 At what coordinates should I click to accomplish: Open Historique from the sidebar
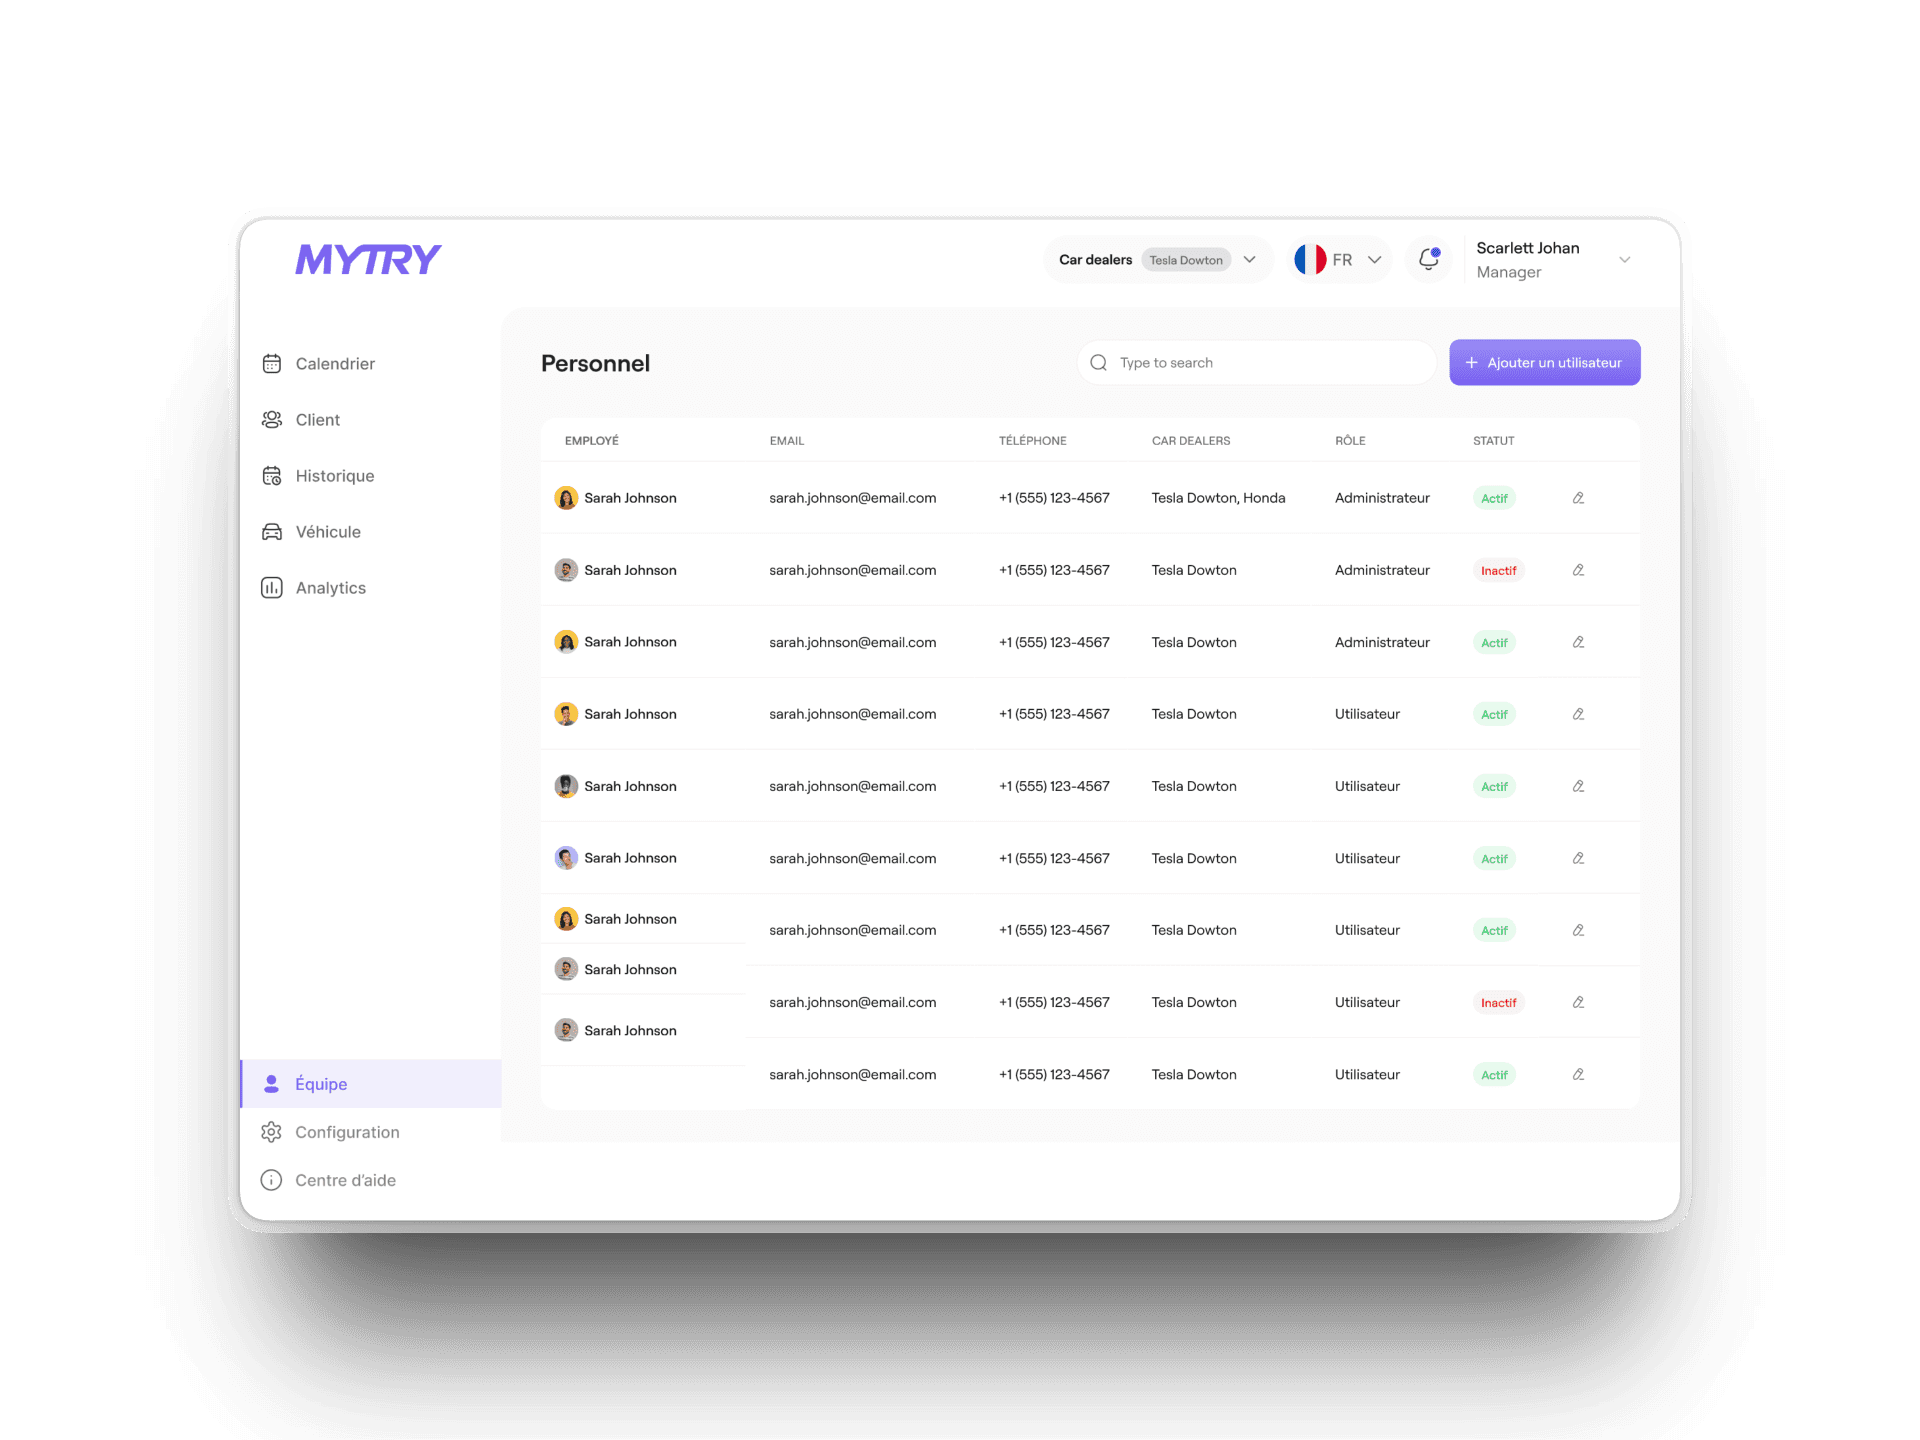pyautogui.click(x=334, y=476)
